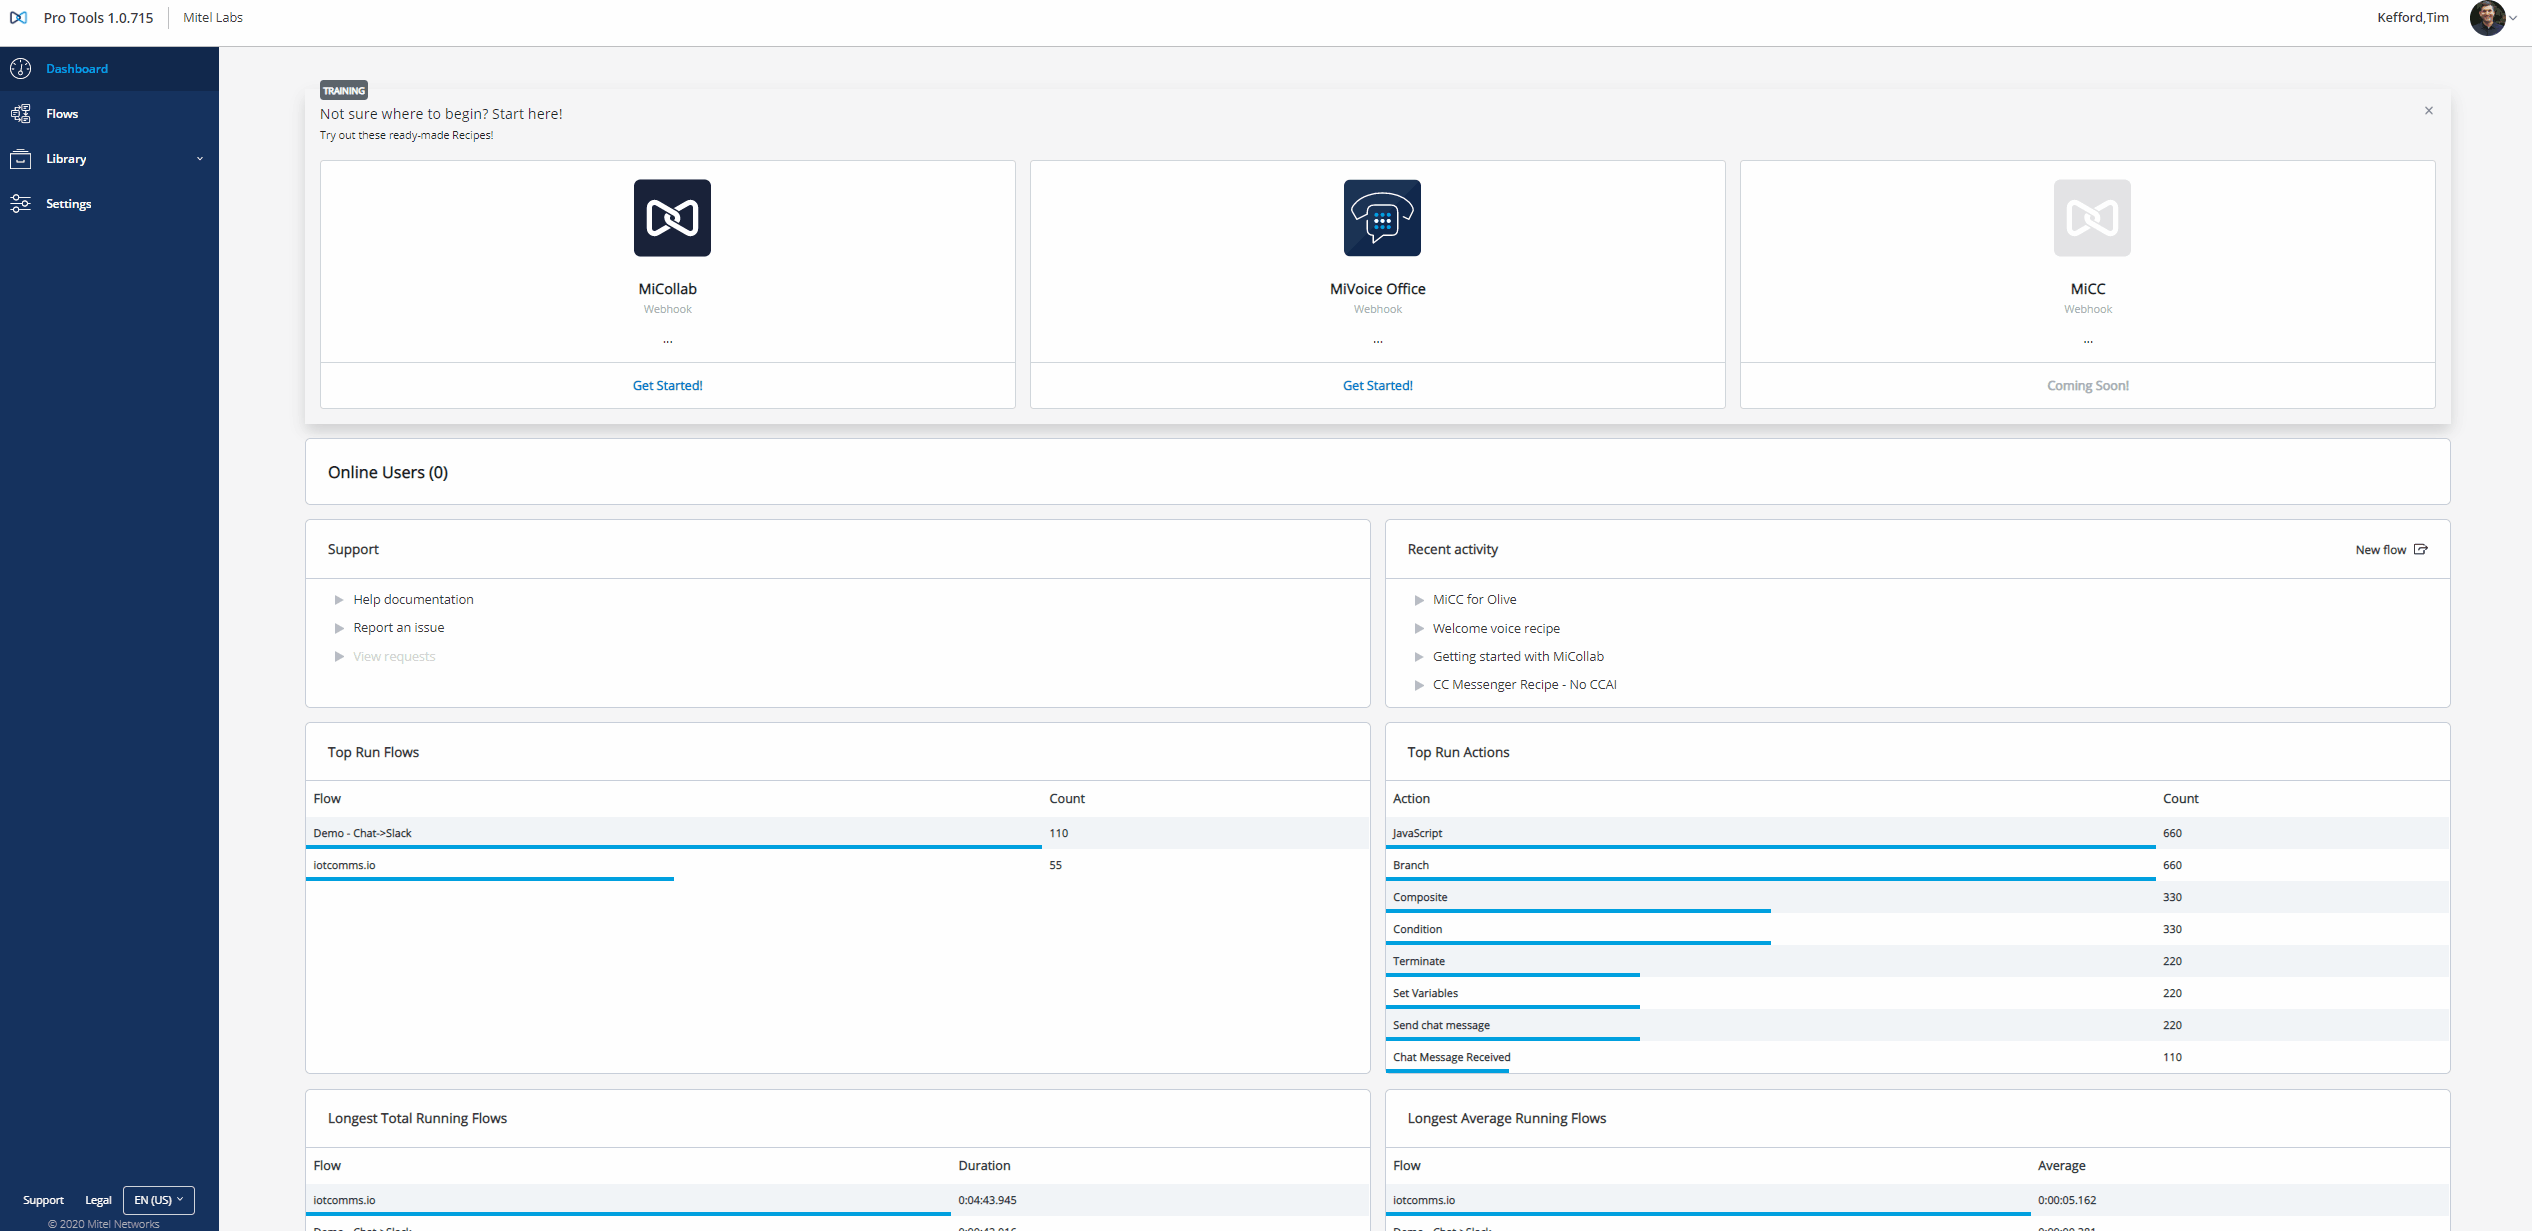Screen dimensions: 2532x1231
Task: Open Report an issue link
Action: (x=398, y=628)
